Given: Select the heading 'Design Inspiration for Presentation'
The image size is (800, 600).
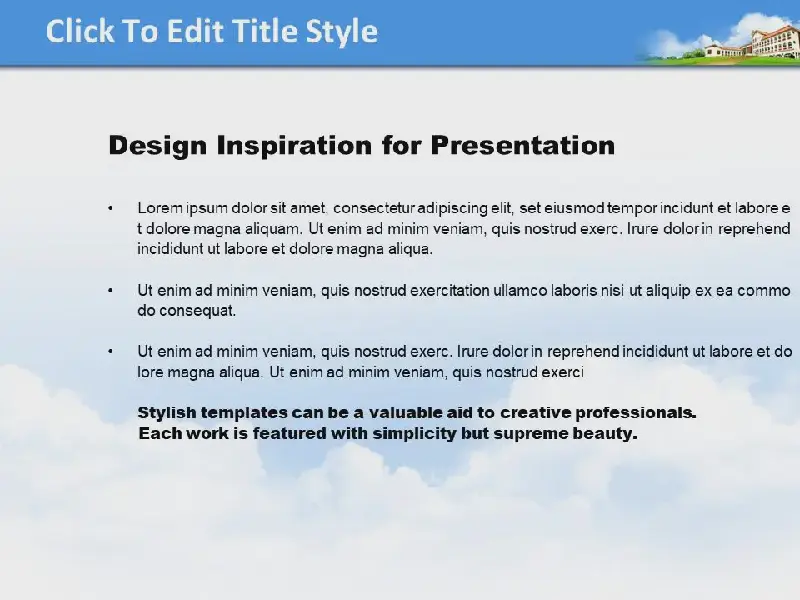Looking at the screenshot, I should [x=362, y=145].
